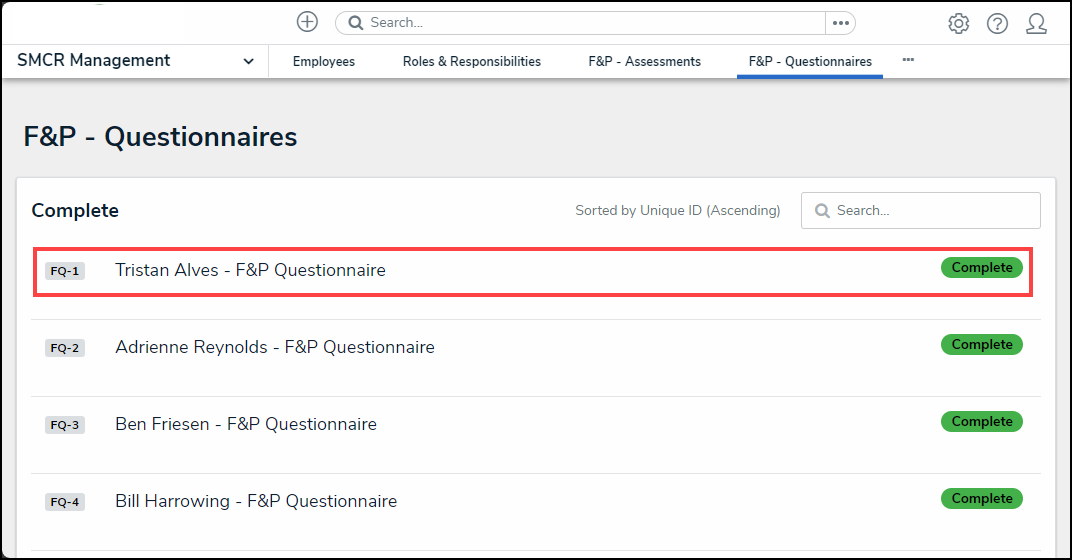
Task: Click the top search magnifier icon
Action: (x=356, y=23)
